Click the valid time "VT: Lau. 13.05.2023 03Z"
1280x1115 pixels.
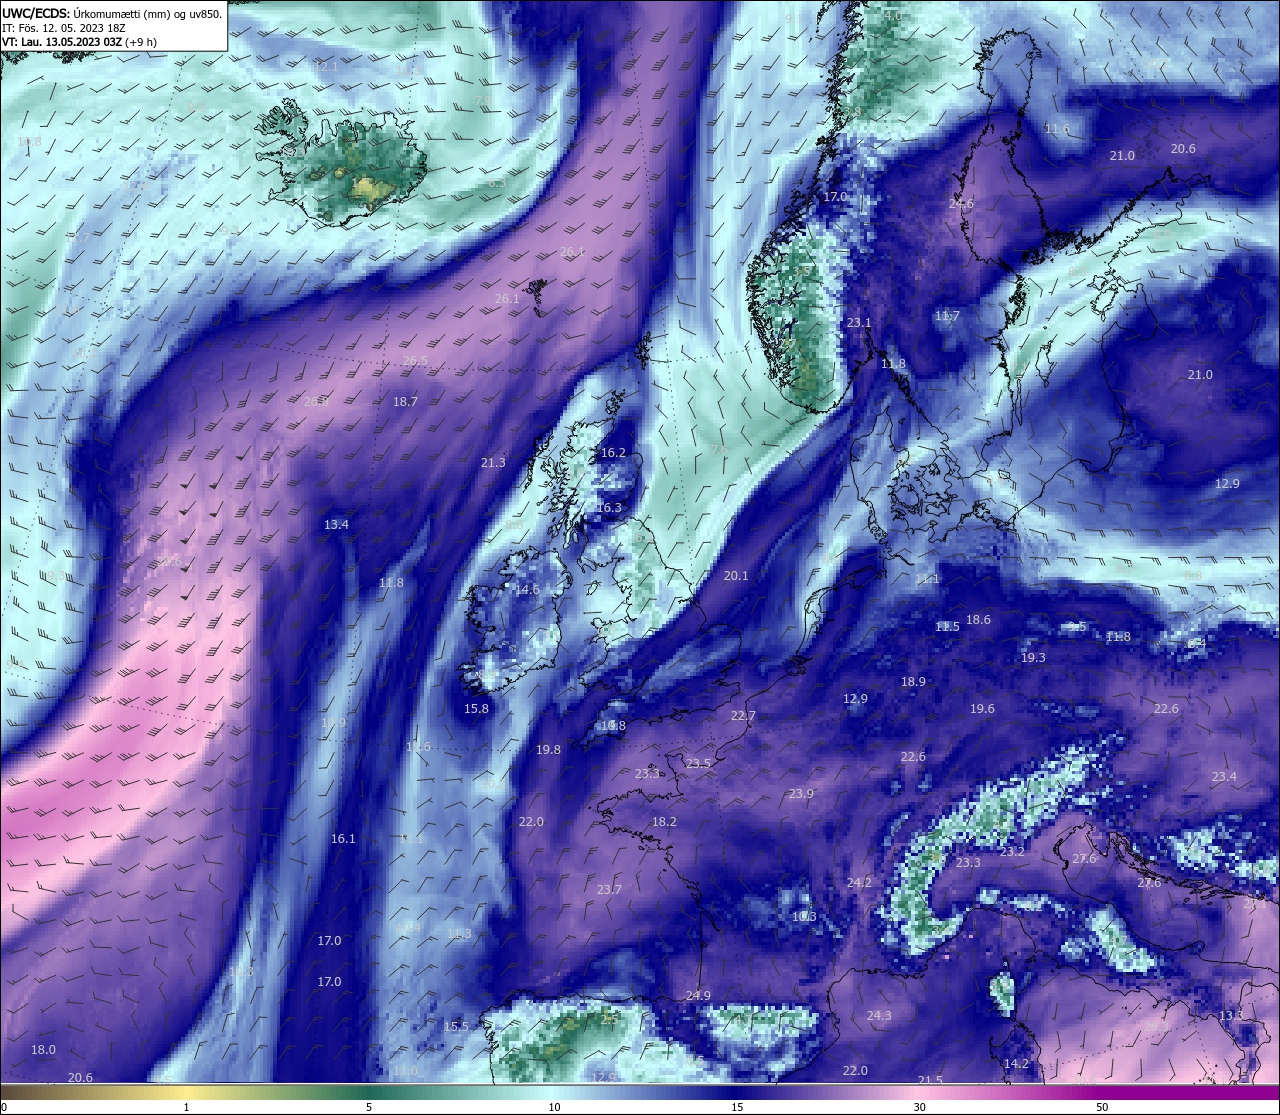coord(62,42)
